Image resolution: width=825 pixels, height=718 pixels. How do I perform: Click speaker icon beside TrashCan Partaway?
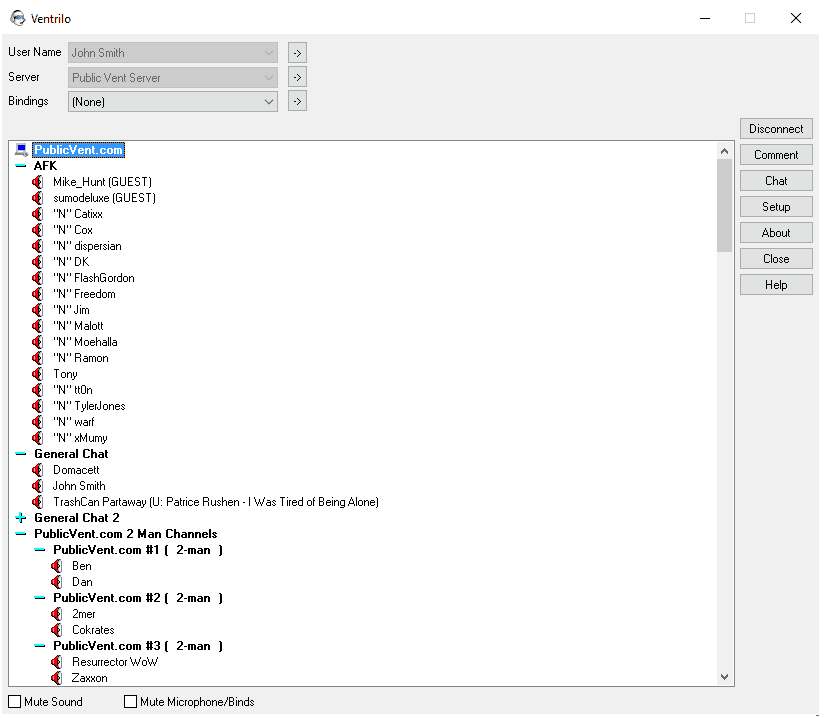(x=37, y=502)
